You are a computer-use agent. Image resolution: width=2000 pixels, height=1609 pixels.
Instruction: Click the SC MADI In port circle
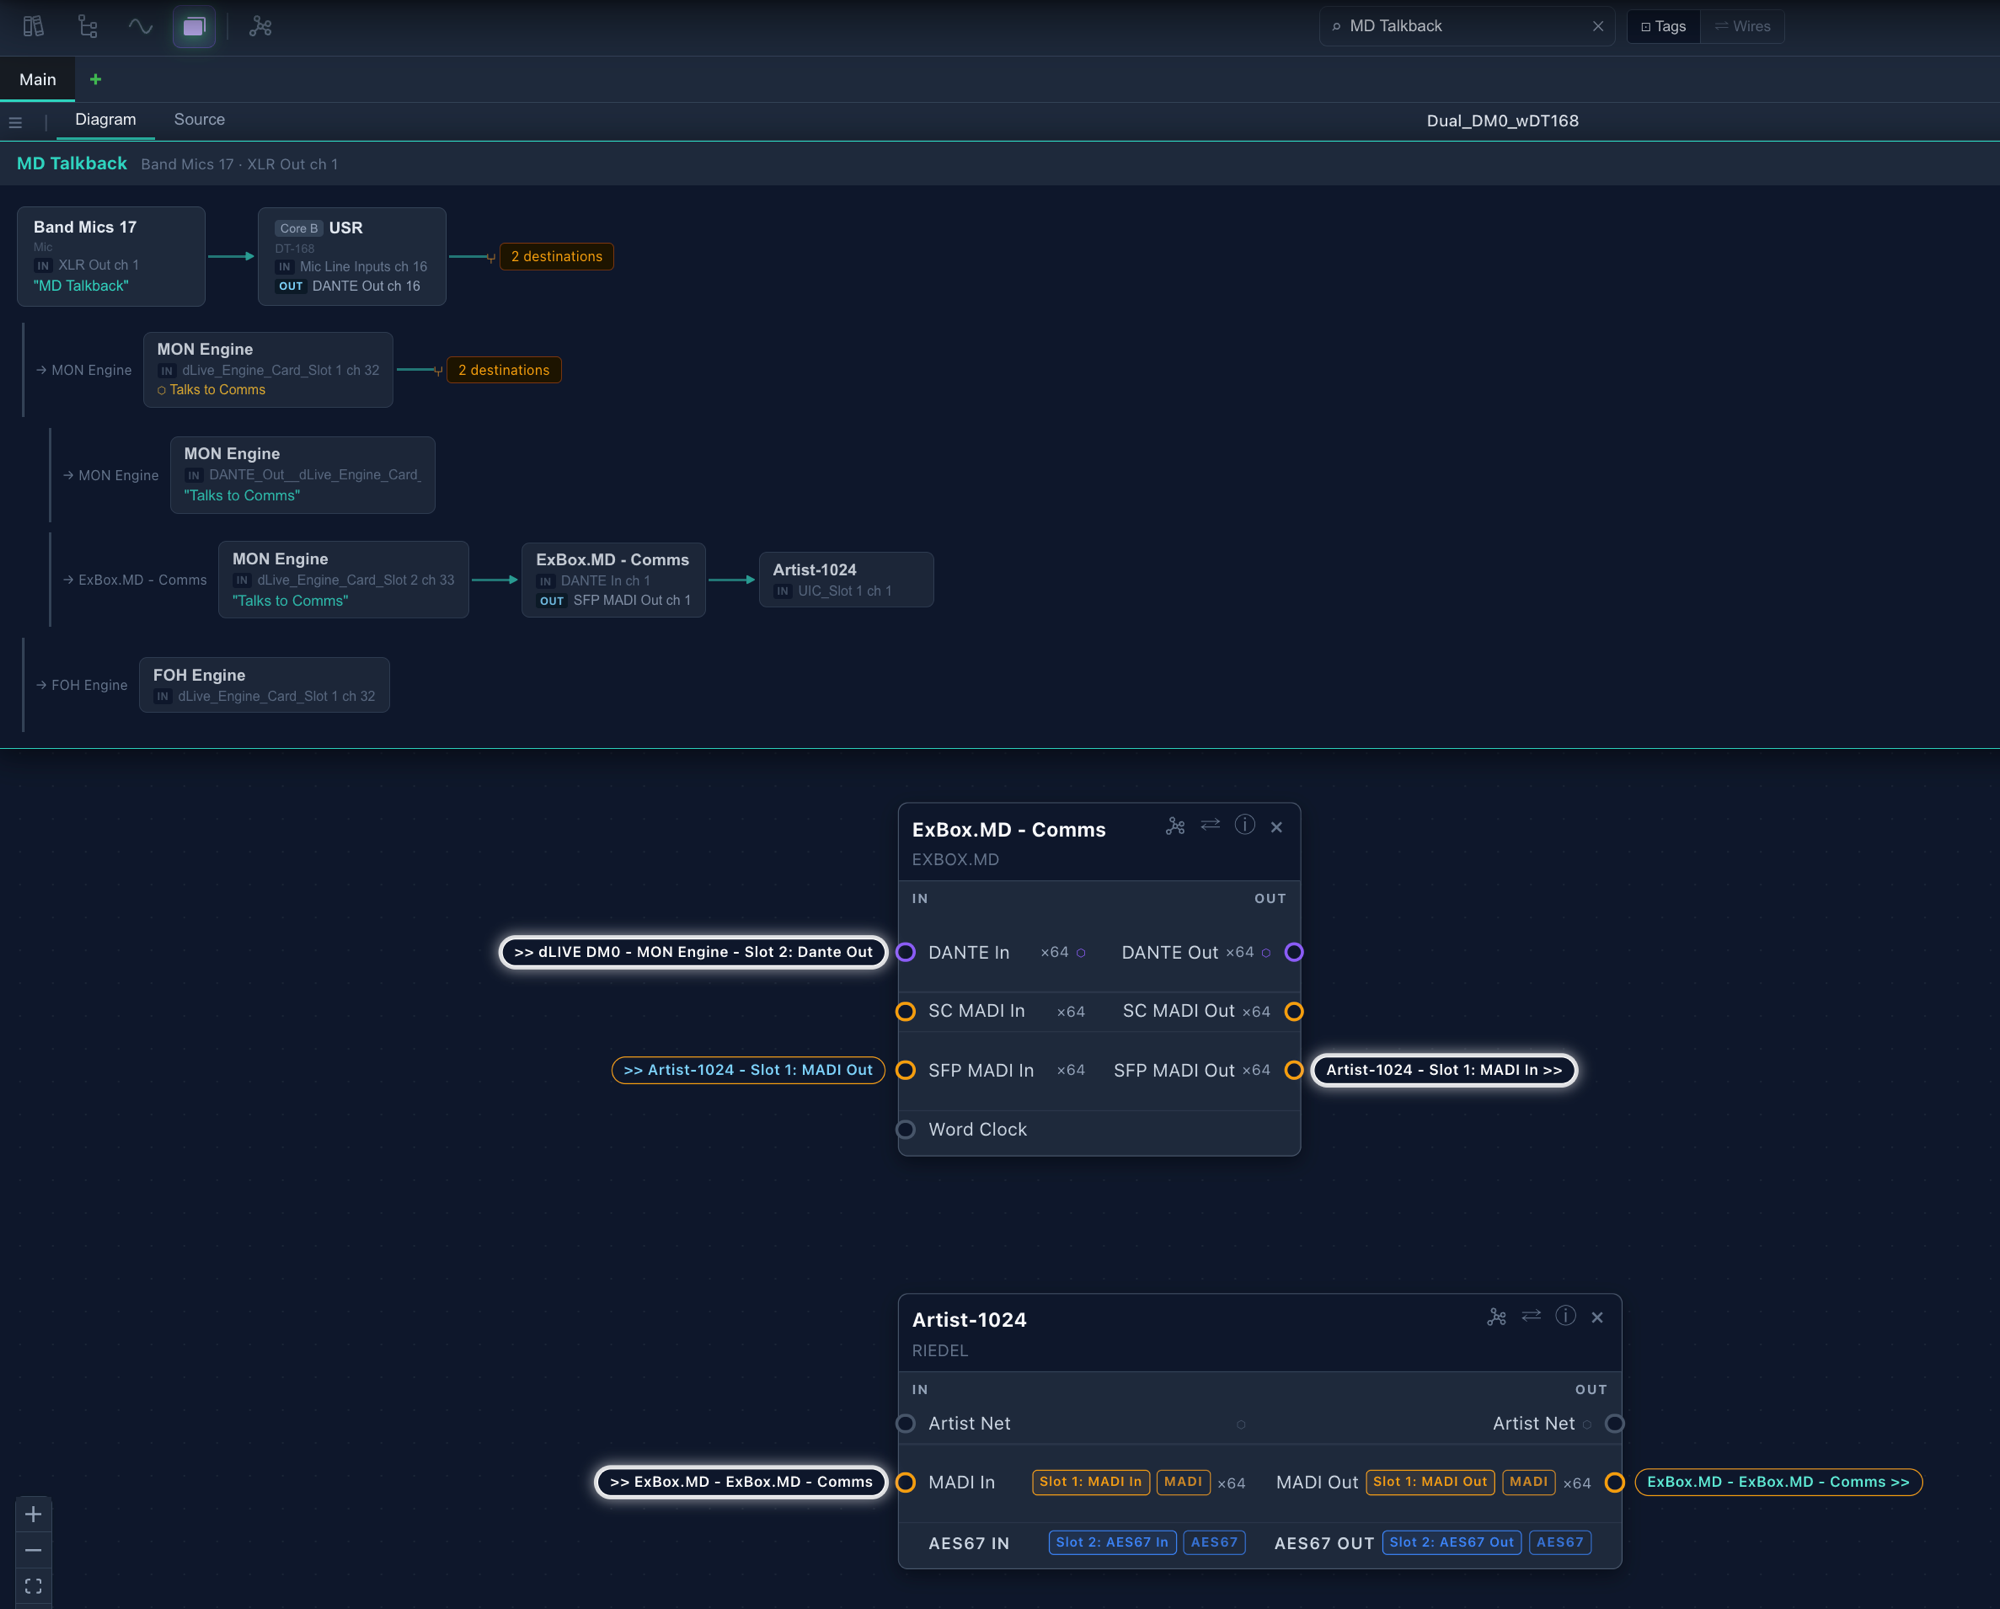[x=906, y=1011]
